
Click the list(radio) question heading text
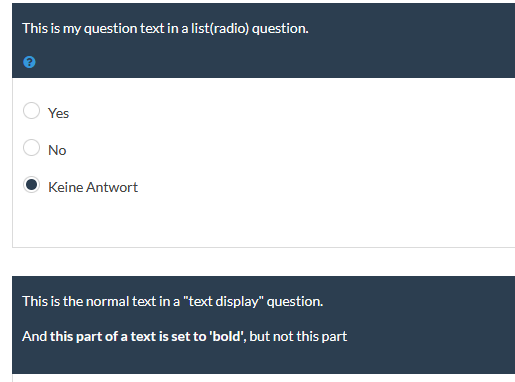click(165, 29)
